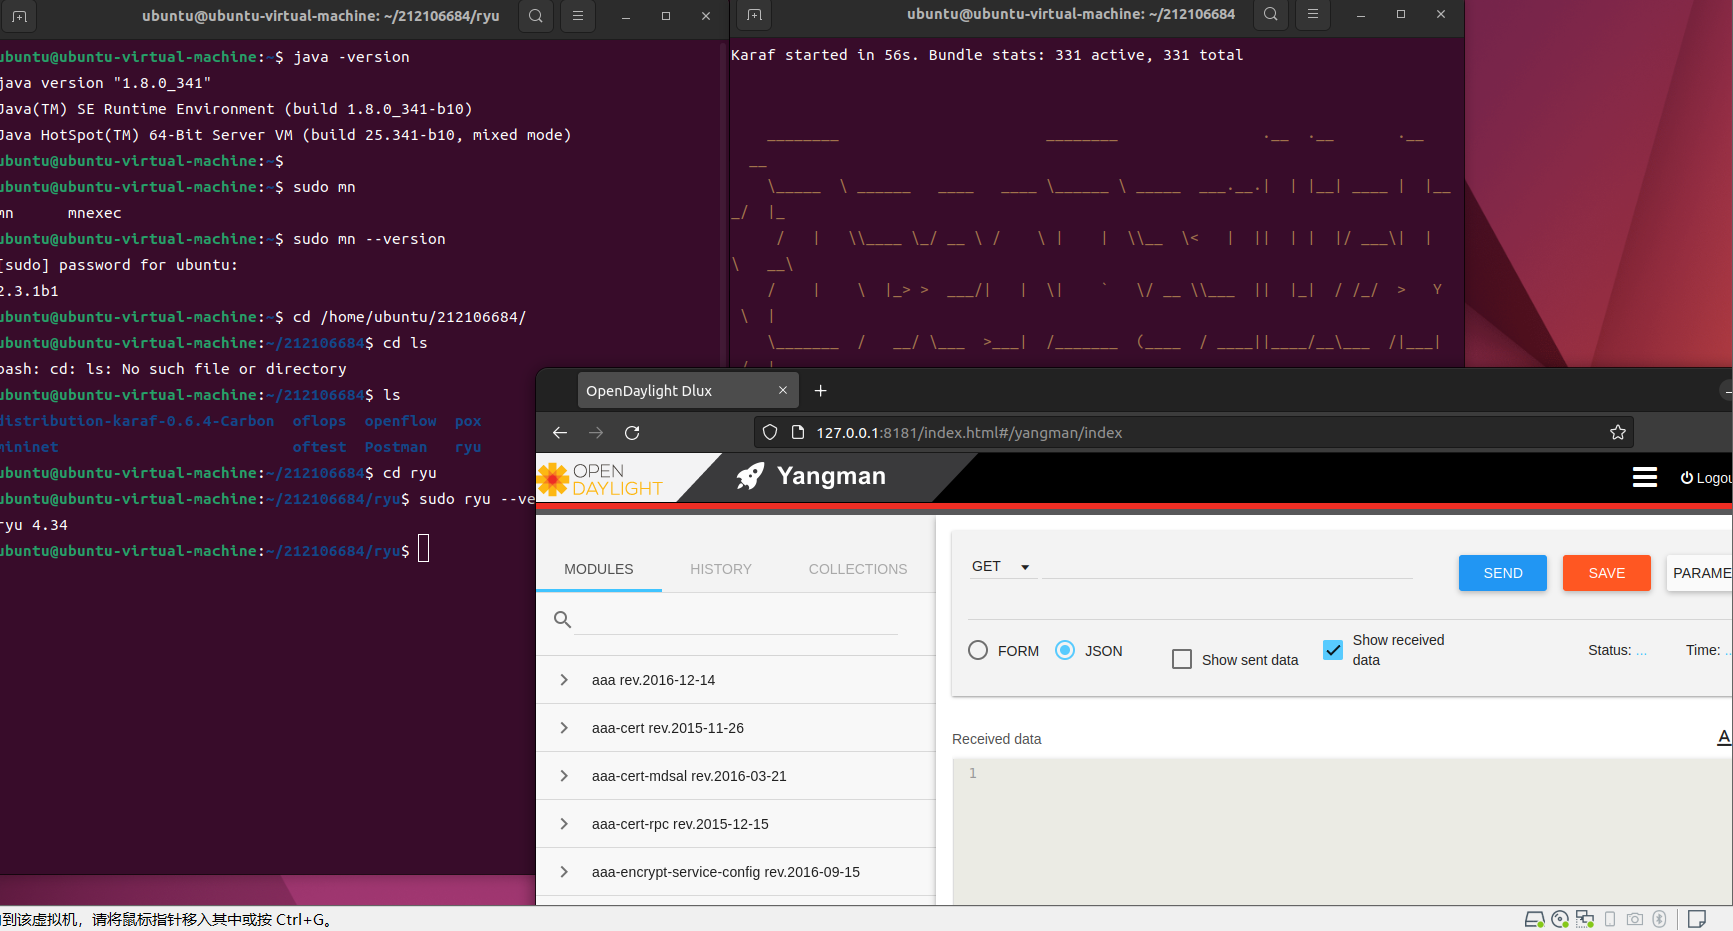Switch to the HISTORY tab
Screen dimensions: 1733x931
tap(721, 569)
